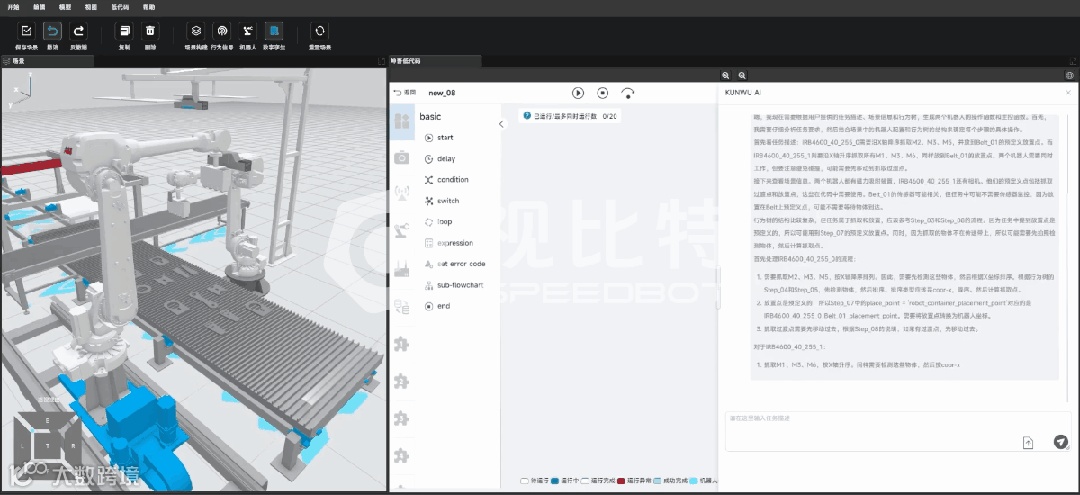Click the zoom-out magnifier icon
The height and width of the screenshot is (495, 1080).
[742, 75]
